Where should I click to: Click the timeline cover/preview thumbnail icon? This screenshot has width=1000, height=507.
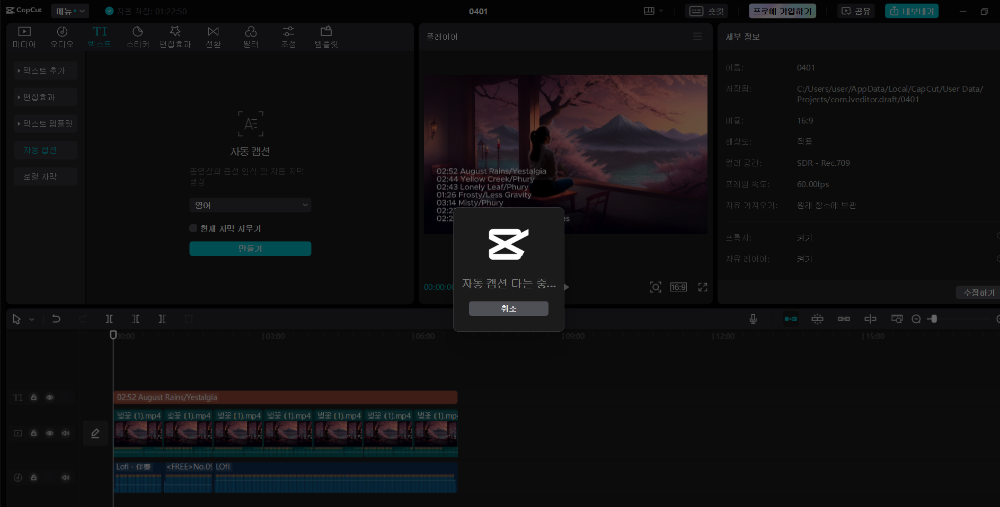pyautogui.click(x=897, y=319)
